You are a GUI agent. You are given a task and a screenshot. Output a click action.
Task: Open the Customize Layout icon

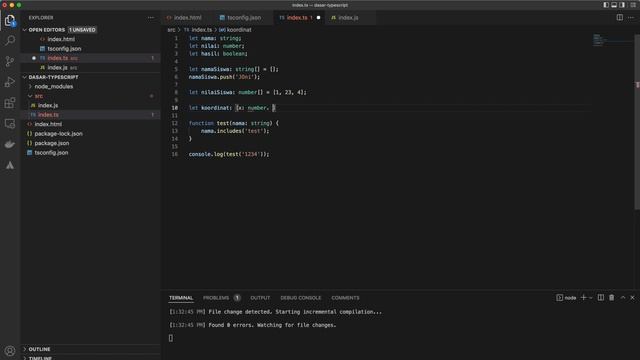point(633,5)
